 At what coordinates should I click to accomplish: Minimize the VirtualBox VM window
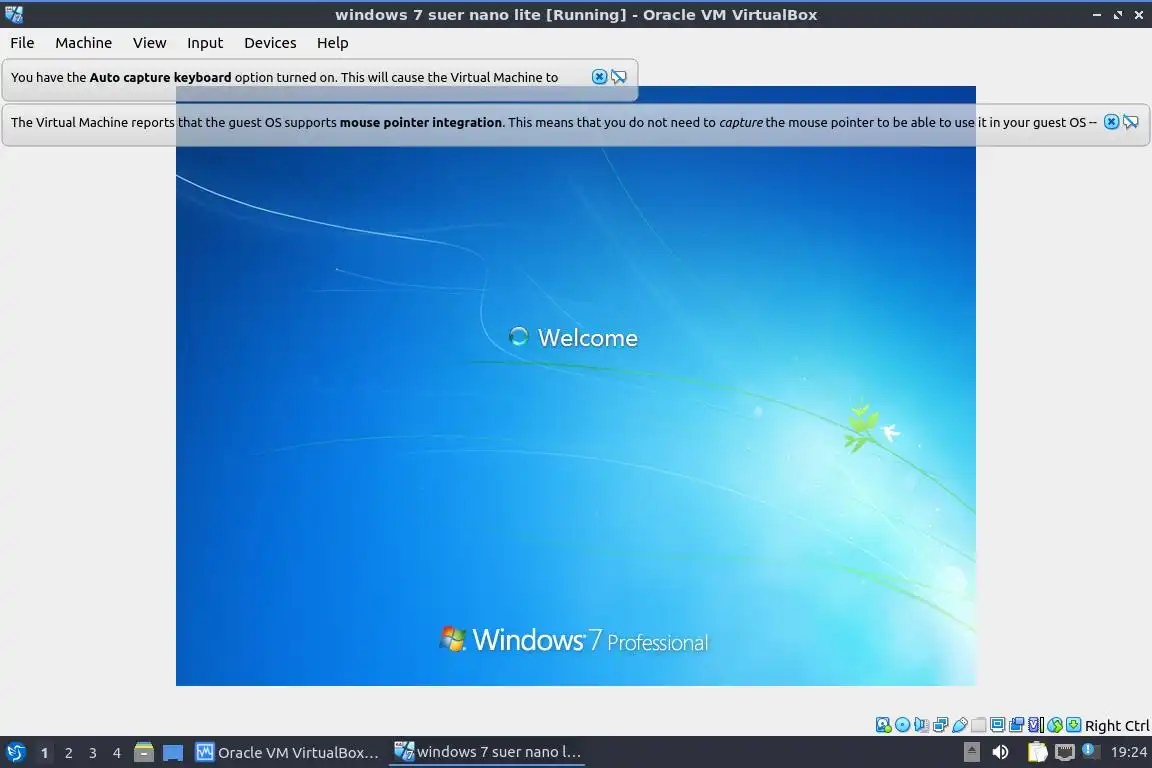tap(1097, 15)
